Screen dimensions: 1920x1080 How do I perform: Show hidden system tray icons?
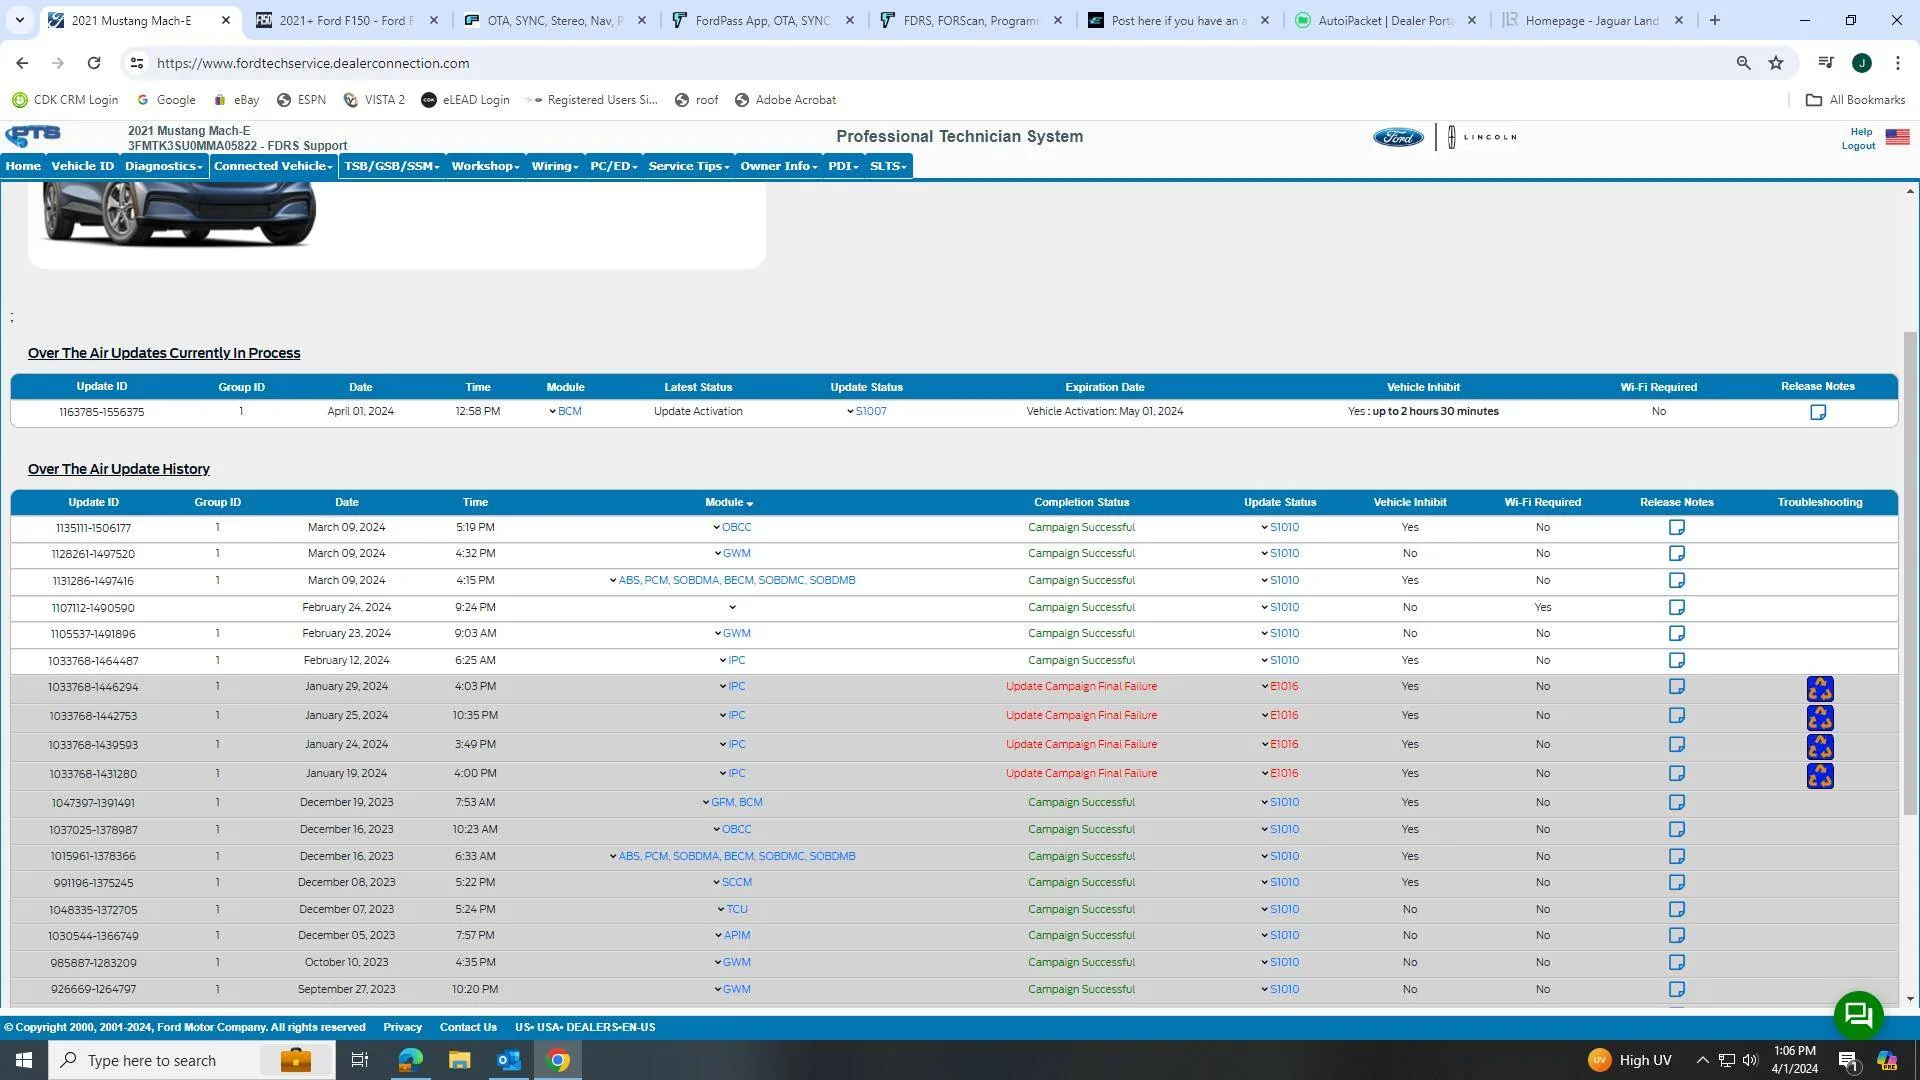1702,1060
